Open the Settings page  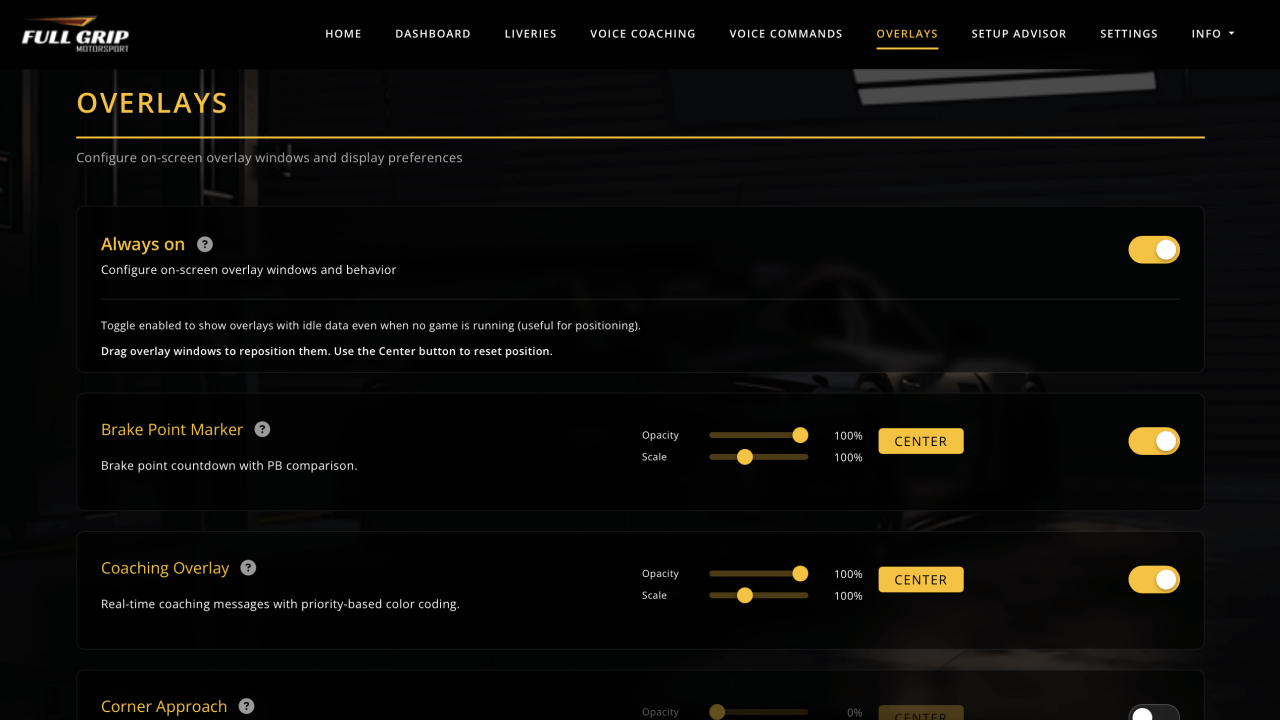tap(1128, 34)
